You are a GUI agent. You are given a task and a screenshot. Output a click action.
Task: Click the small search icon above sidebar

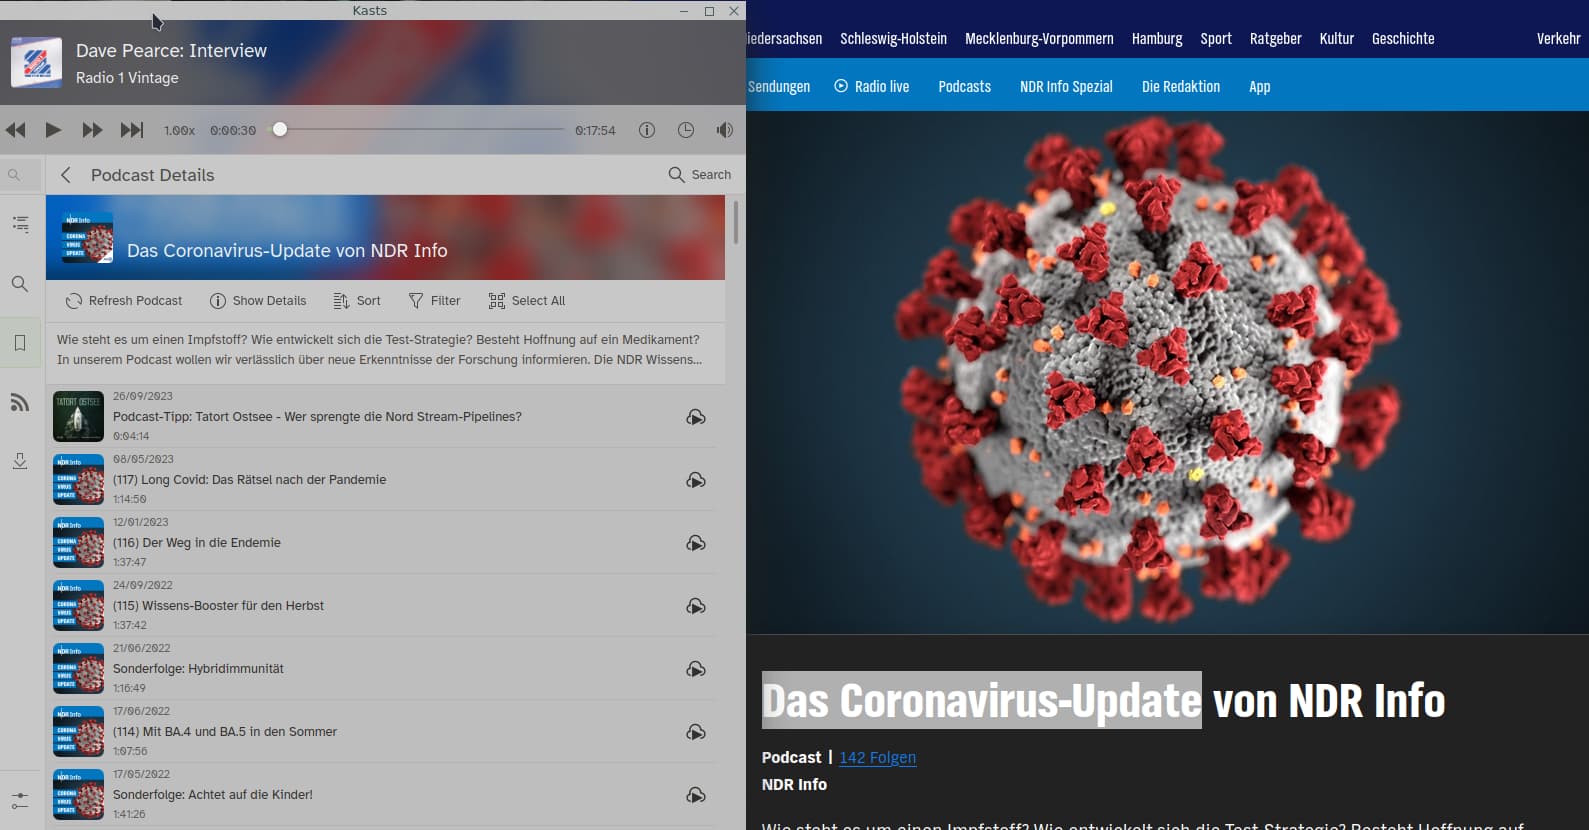14,175
